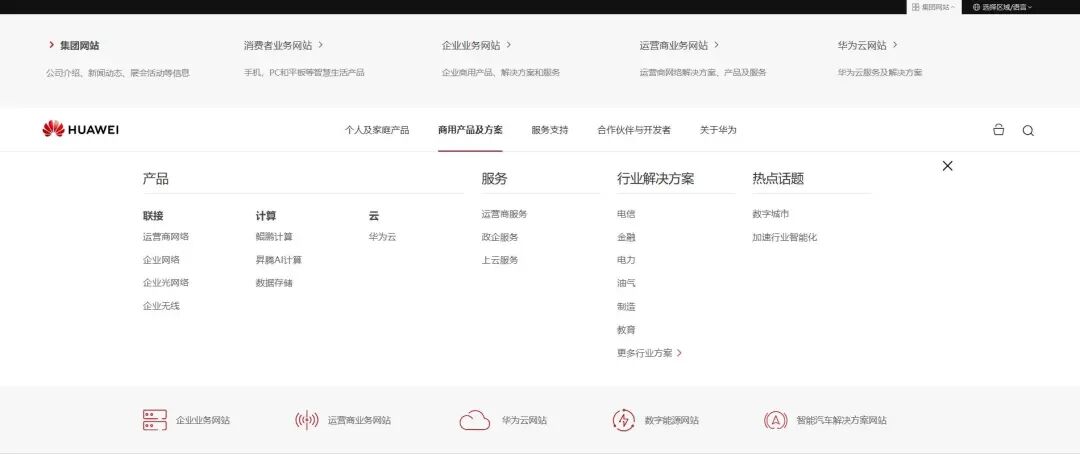Open the shopping bag icon
Screen dimensions: 1080x454
[x=998, y=130]
